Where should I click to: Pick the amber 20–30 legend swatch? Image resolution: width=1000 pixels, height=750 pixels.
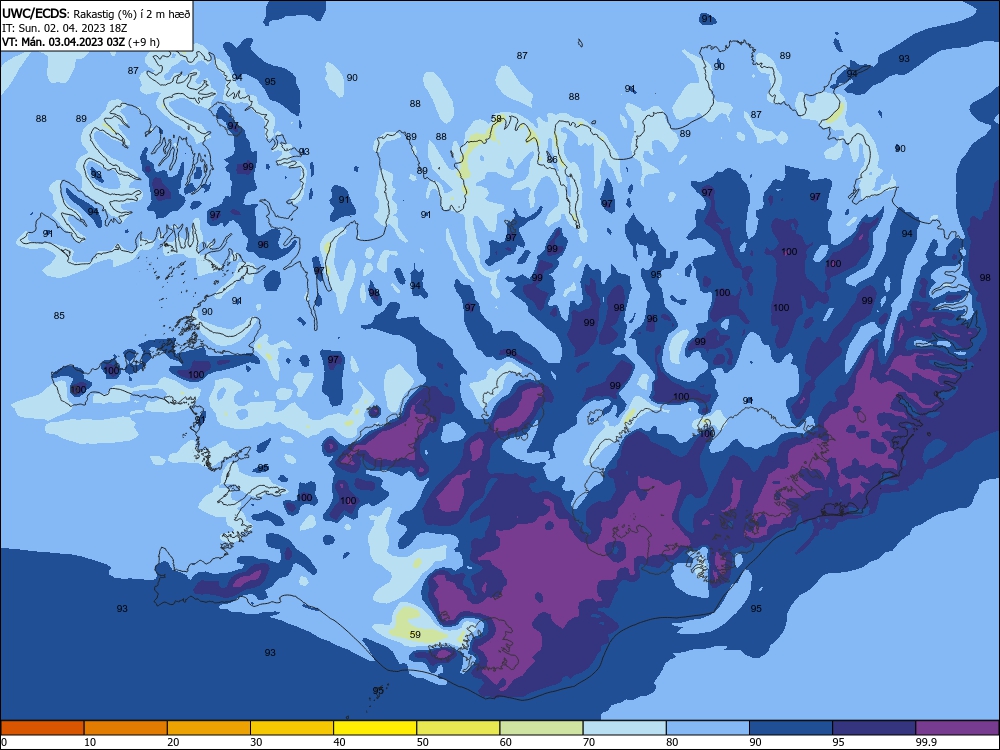(209, 728)
